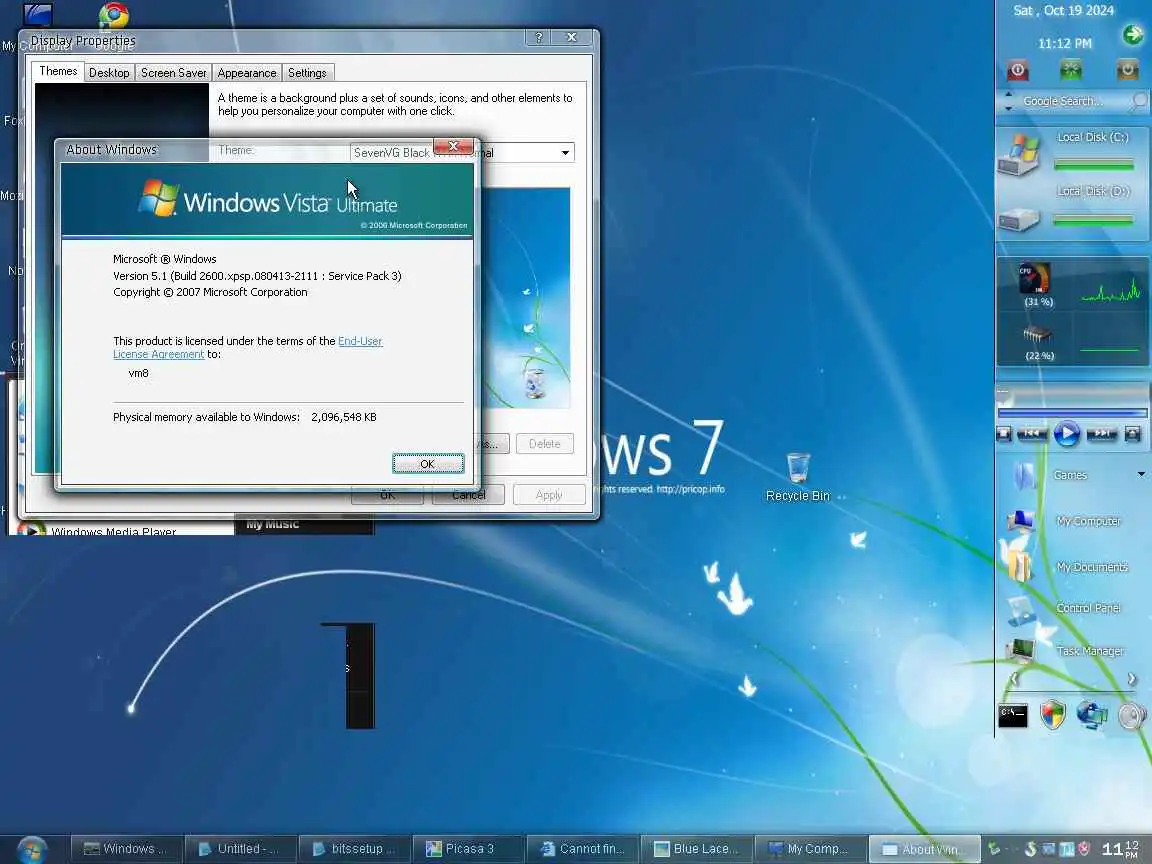Open Local Disk (C:) drive icon
The height and width of the screenshot is (864, 1152).
pos(1019,154)
